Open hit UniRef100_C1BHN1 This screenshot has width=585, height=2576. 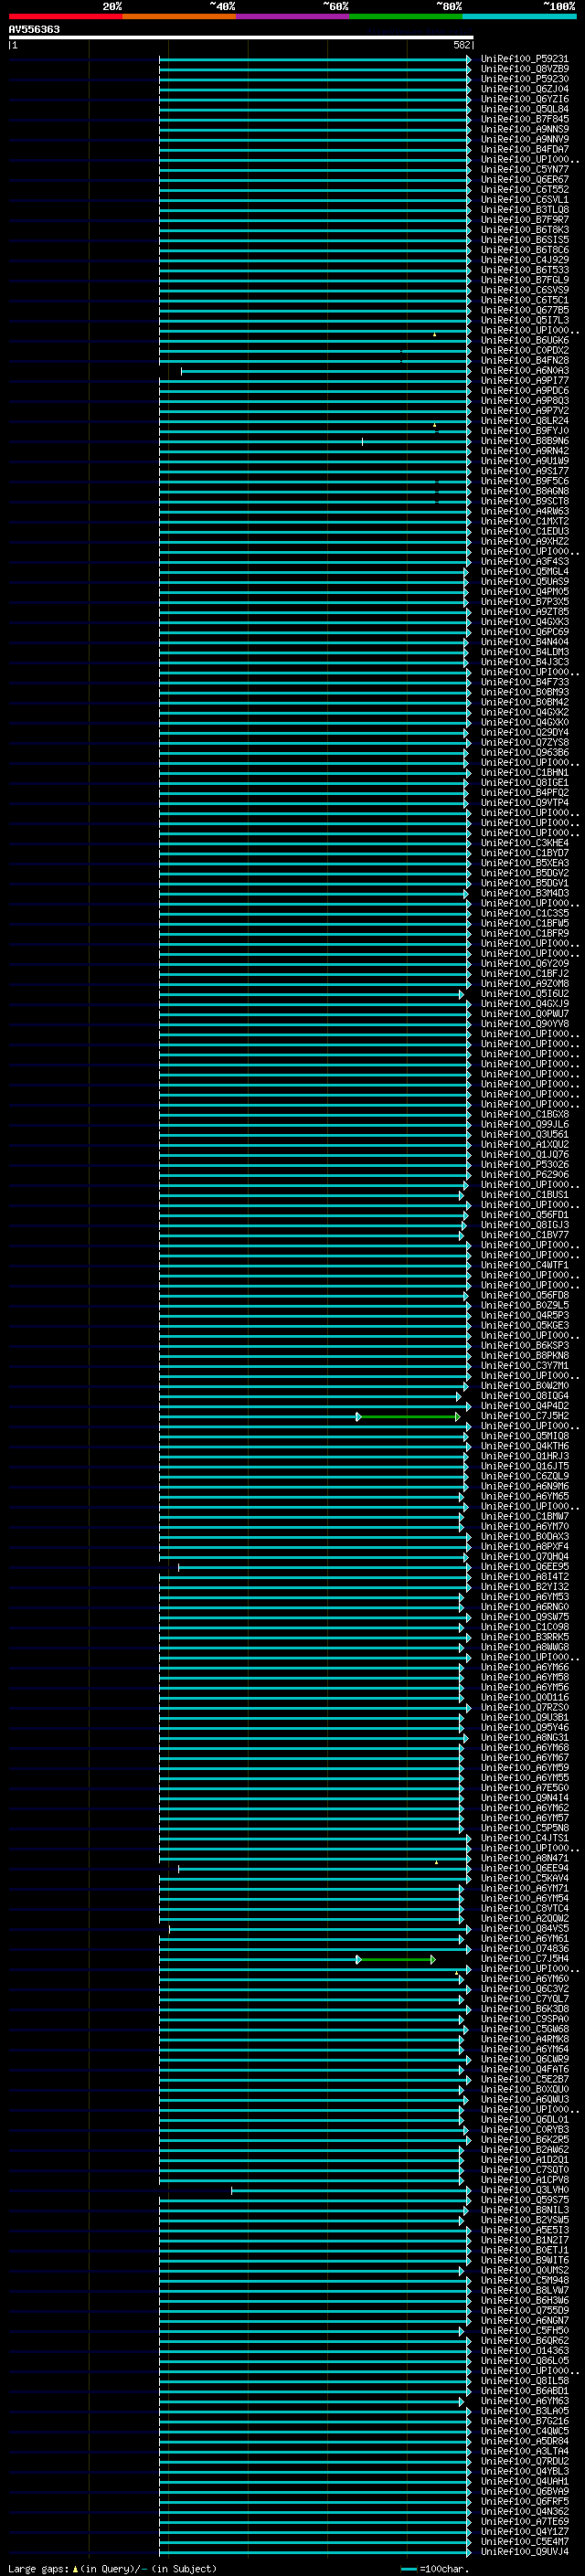(524, 773)
